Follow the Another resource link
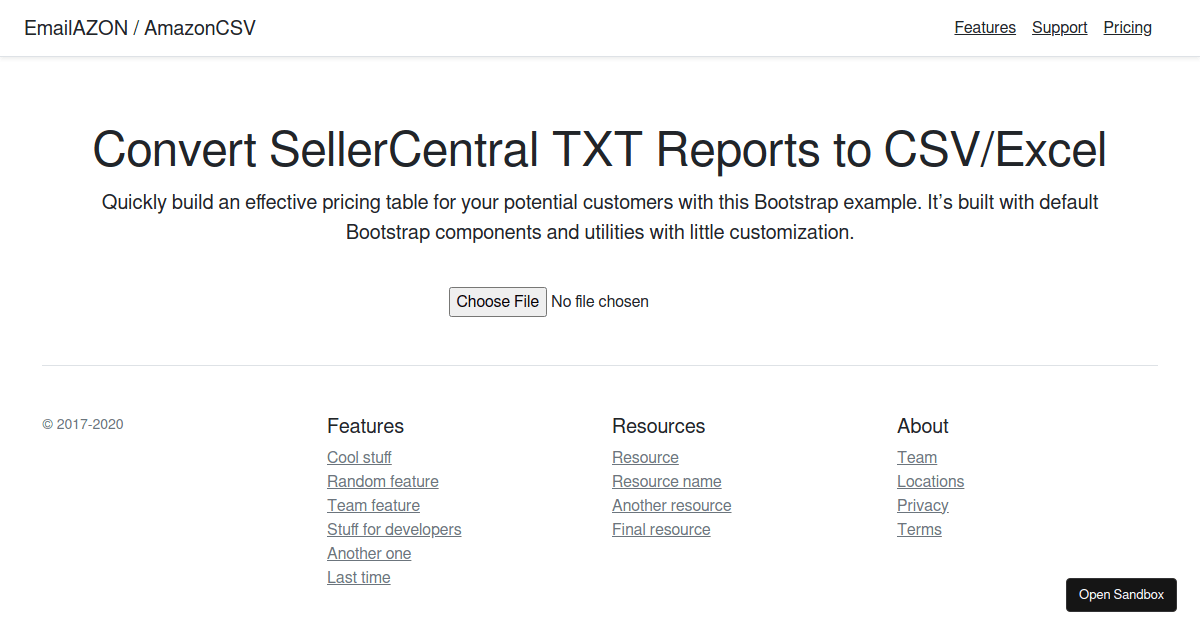 point(672,505)
